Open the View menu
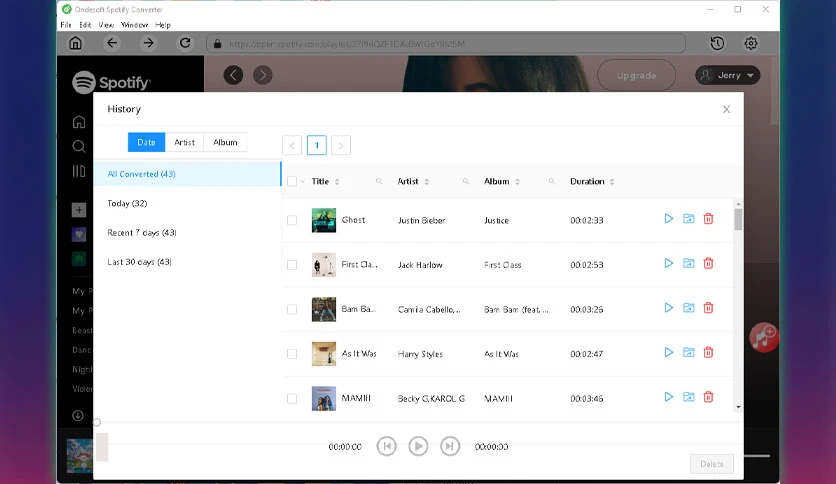Viewport: 836px width, 484px height. click(x=106, y=25)
